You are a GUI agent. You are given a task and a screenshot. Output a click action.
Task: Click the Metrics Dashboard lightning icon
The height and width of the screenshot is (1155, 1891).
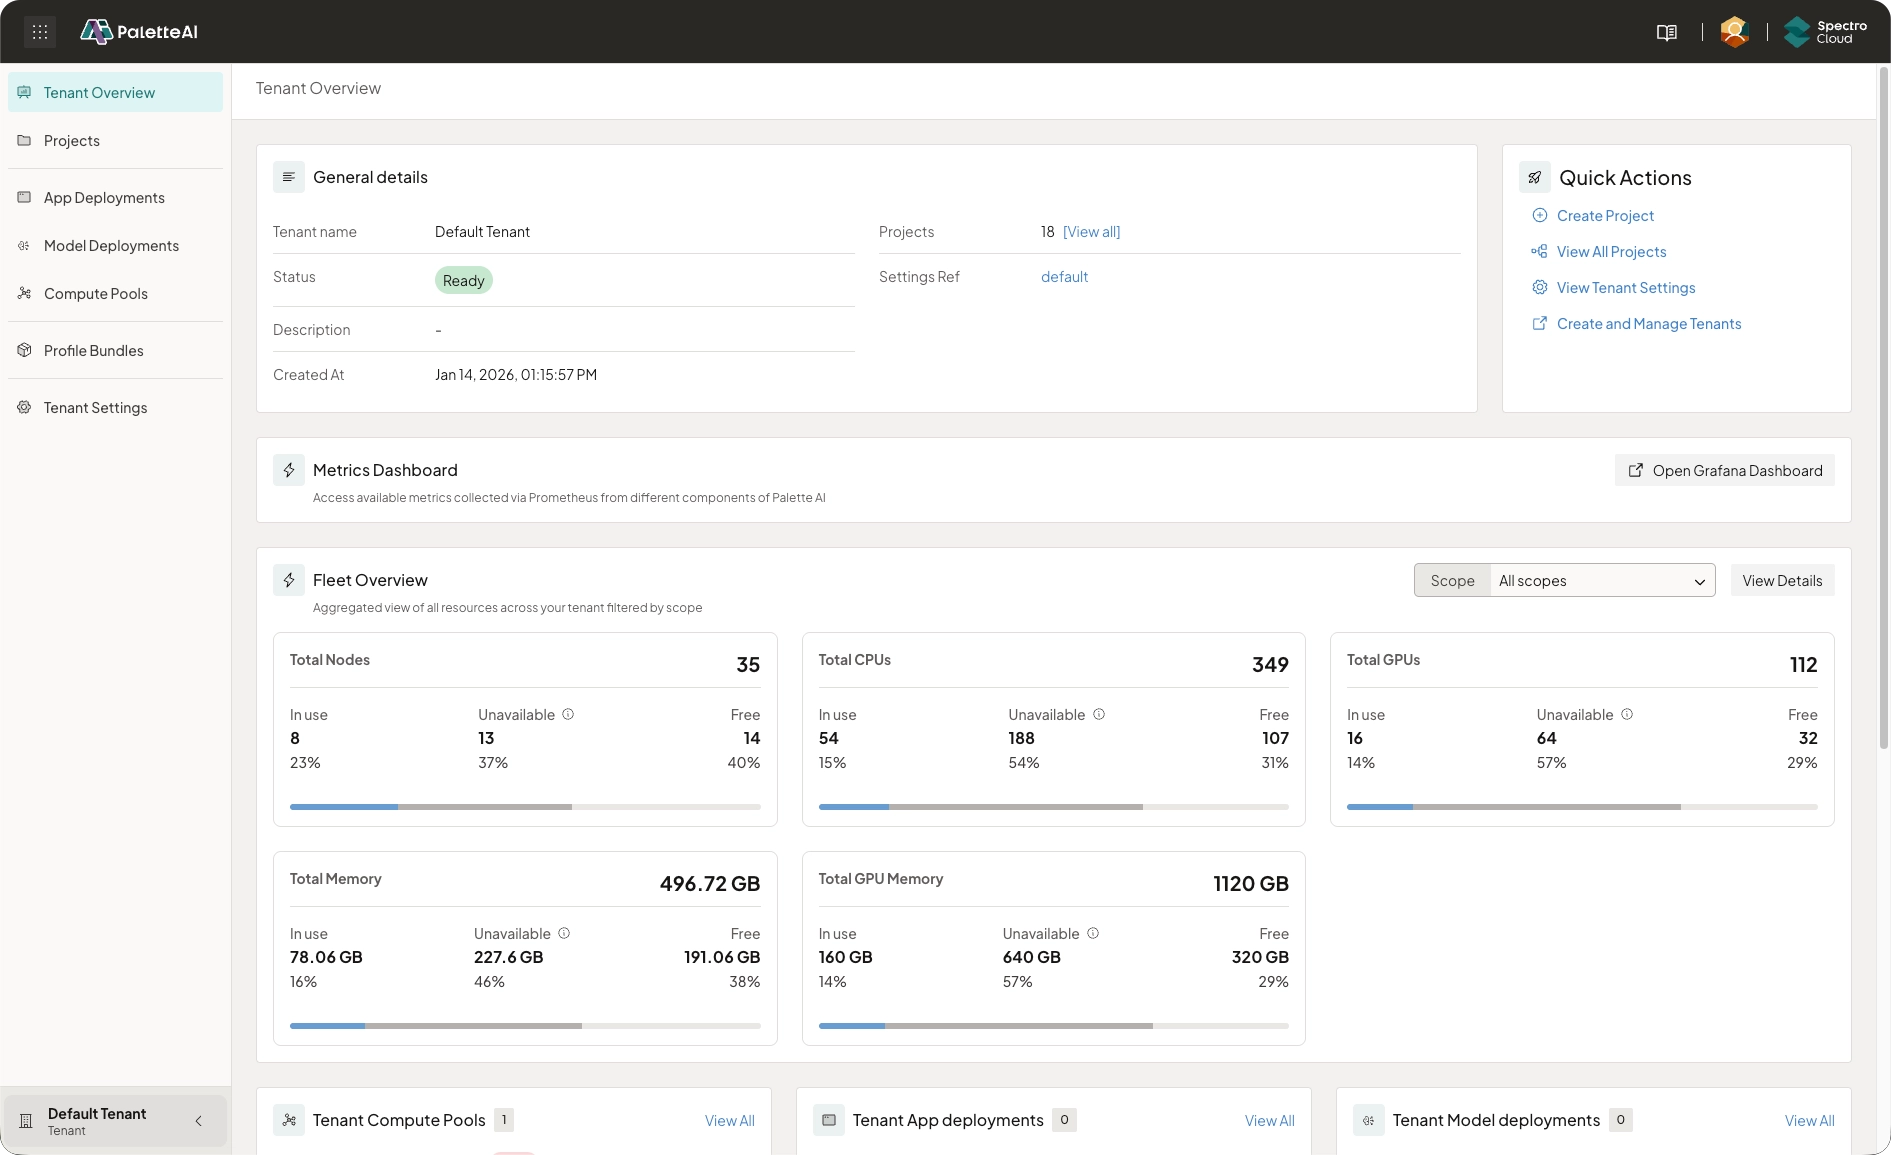point(289,470)
